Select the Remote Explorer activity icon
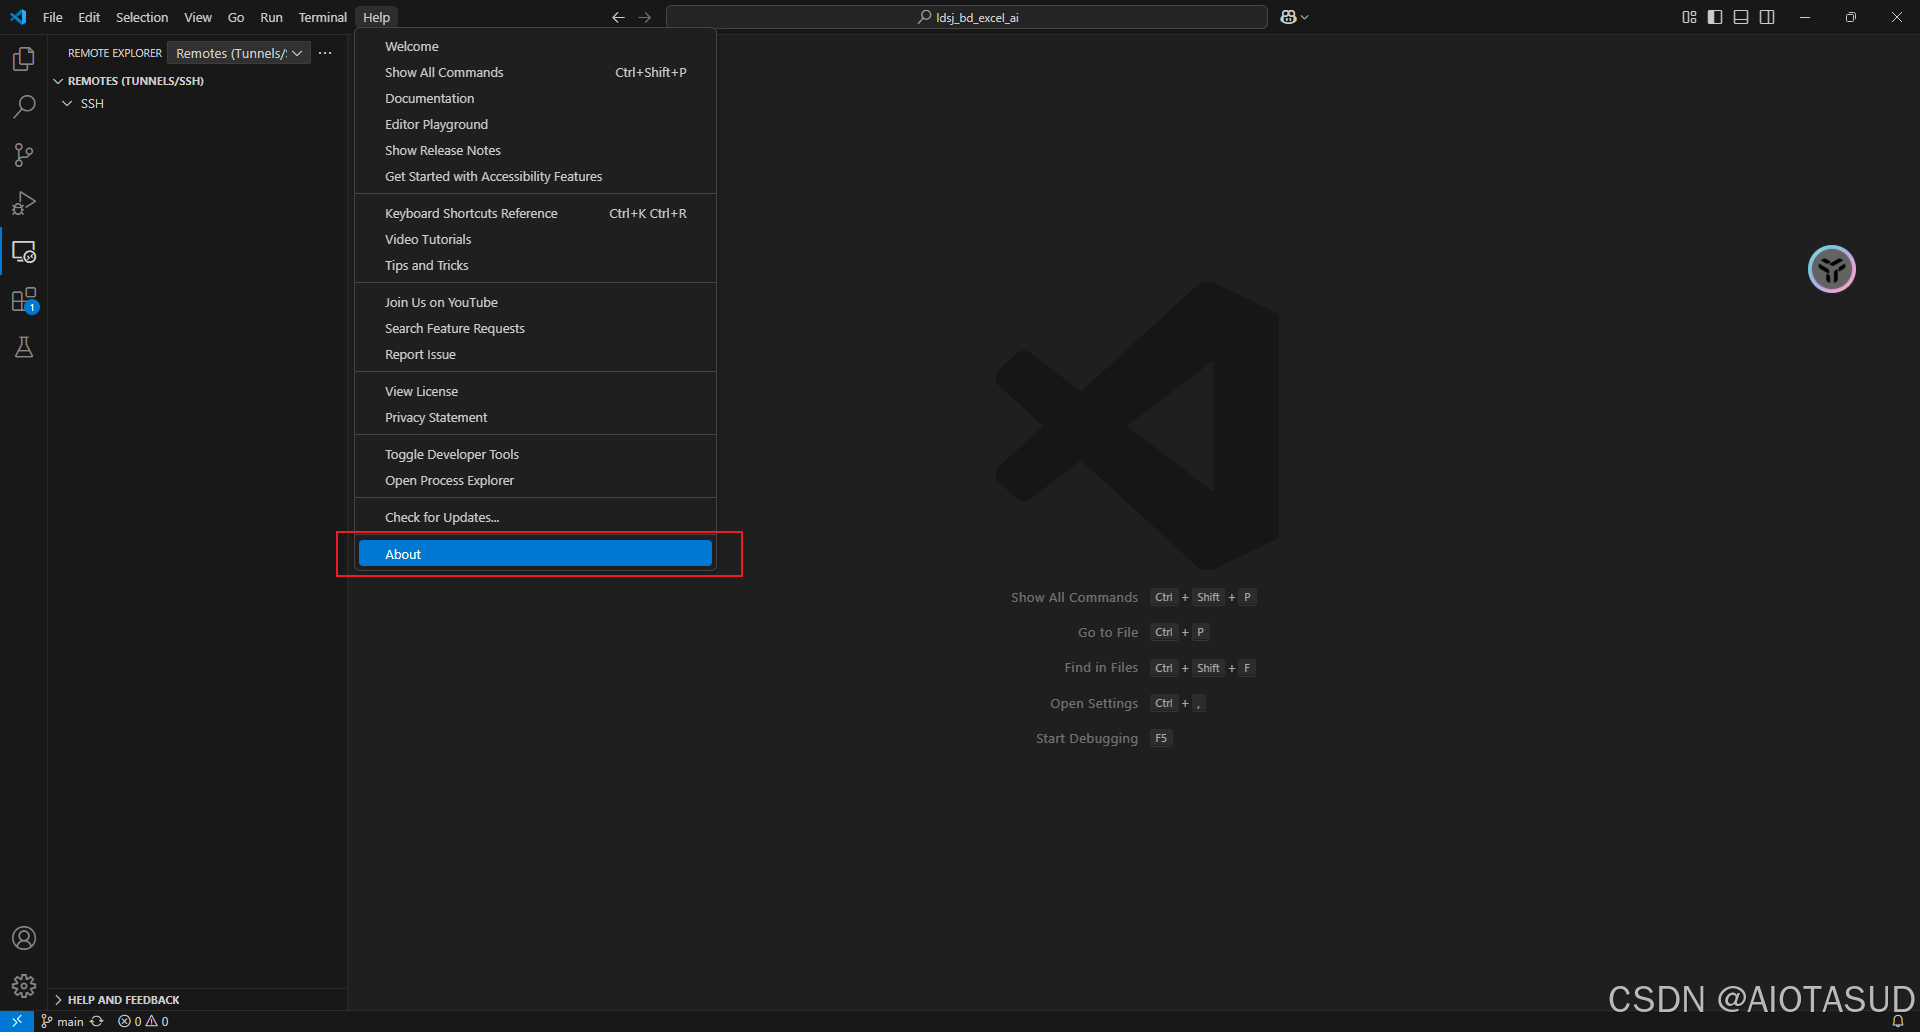This screenshot has height=1032, width=1920. [24, 252]
